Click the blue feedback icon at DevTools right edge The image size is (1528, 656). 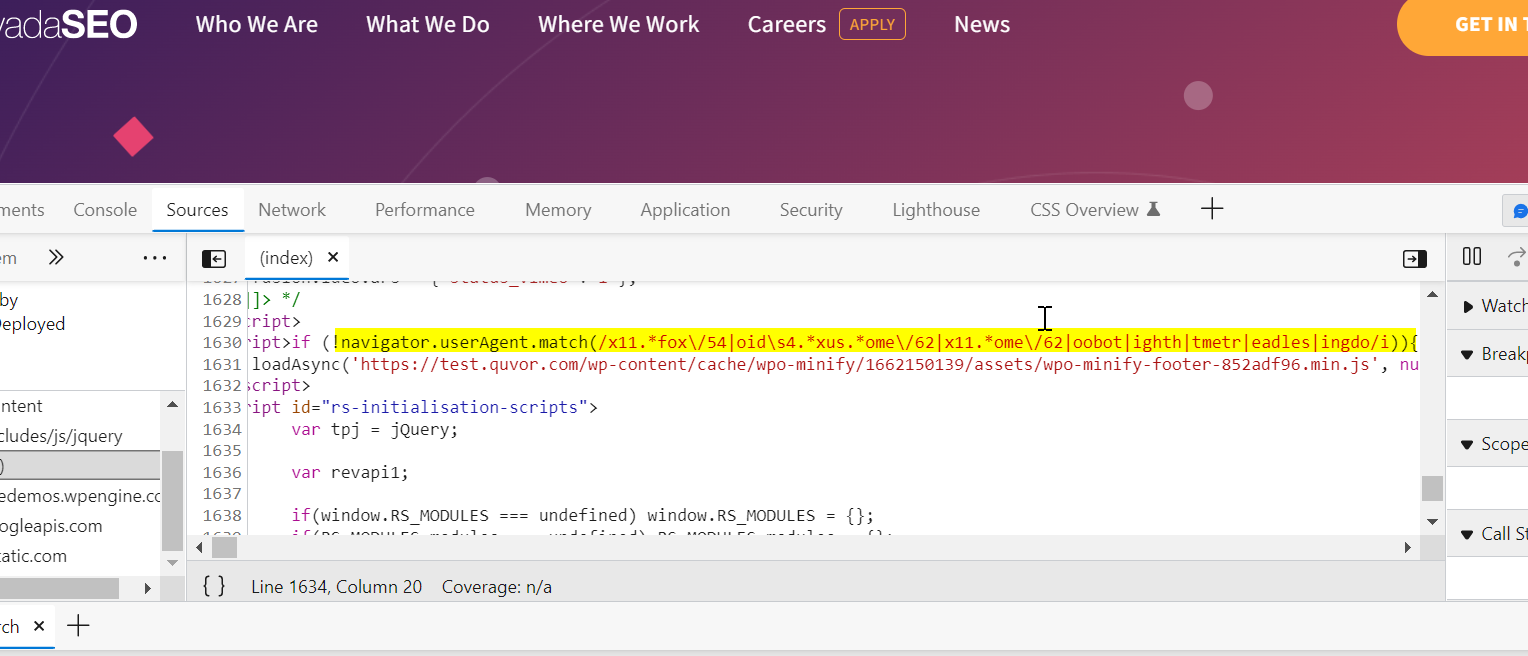click(x=1519, y=211)
